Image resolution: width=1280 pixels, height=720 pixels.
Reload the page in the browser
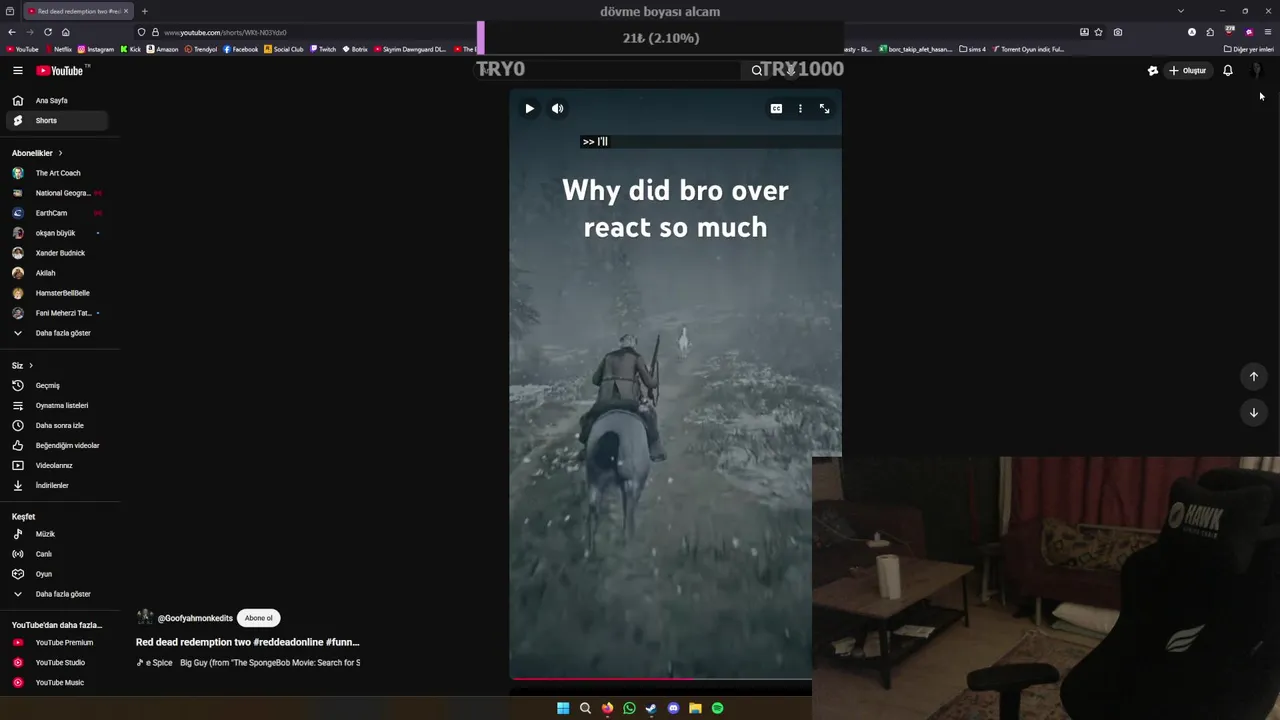[48, 32]
